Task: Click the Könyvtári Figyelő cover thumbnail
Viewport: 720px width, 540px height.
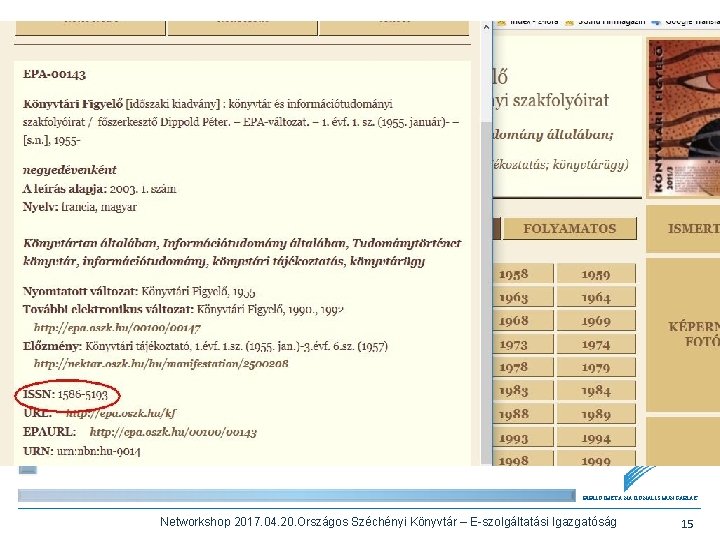Action: pyautogui.click(x=684, y=118)
